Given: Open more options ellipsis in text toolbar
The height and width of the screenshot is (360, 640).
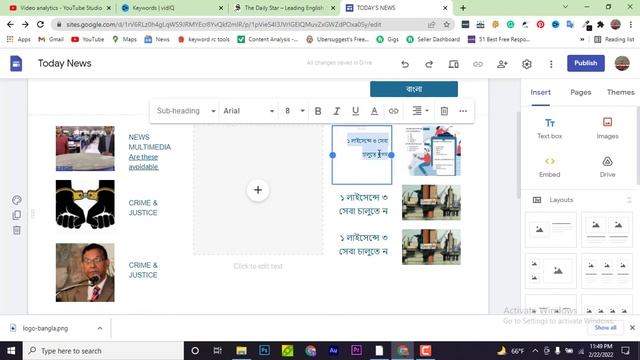Looking at the screenshot, I should pyautogui.click(x=463, y=111).
